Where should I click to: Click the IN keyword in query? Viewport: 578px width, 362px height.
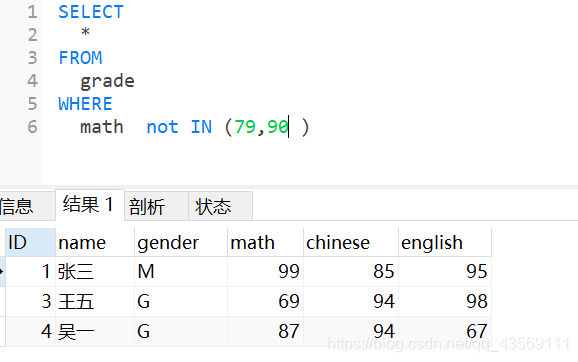(201, 127)
